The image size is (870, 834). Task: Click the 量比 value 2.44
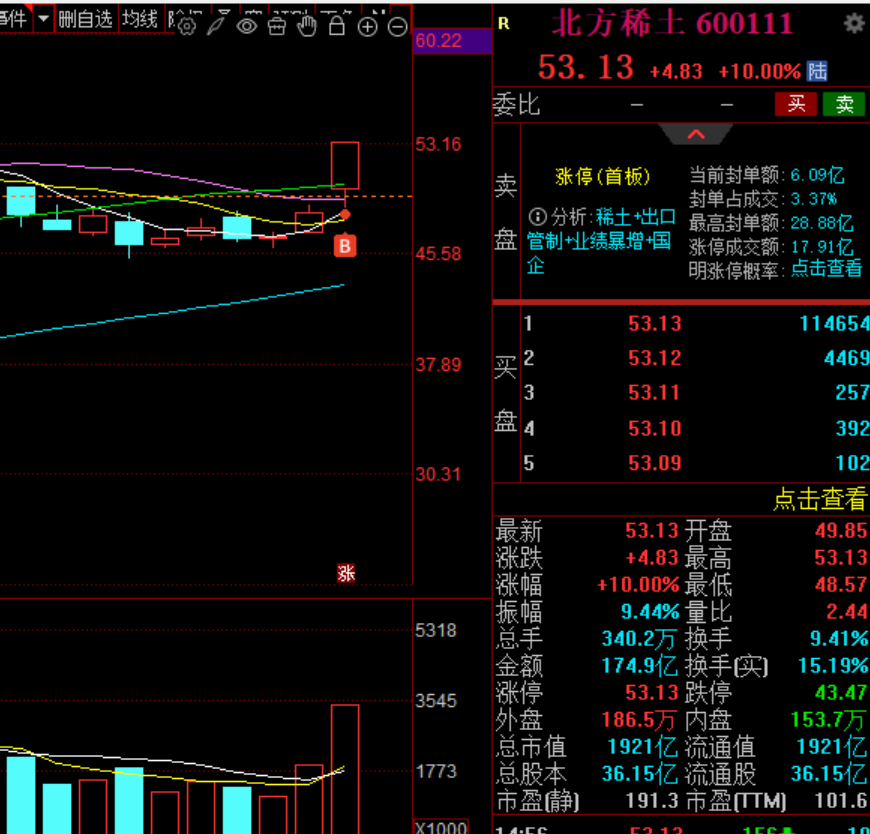click(847, 611)
